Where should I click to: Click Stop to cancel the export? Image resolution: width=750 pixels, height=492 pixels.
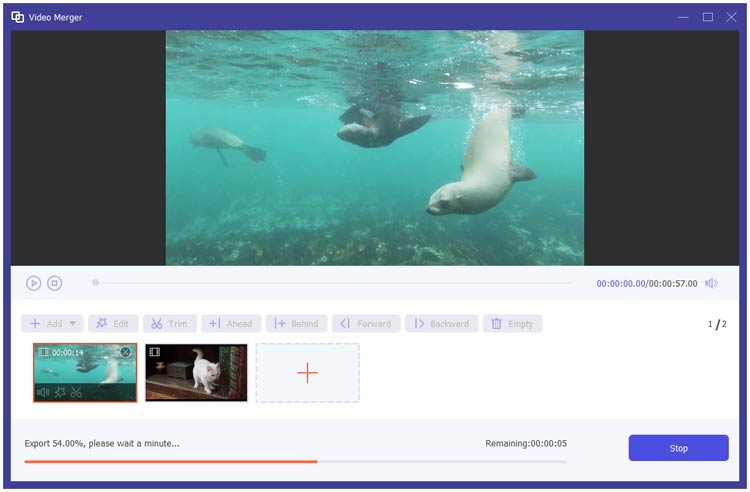pyautogui.click(x=678, y=448)
